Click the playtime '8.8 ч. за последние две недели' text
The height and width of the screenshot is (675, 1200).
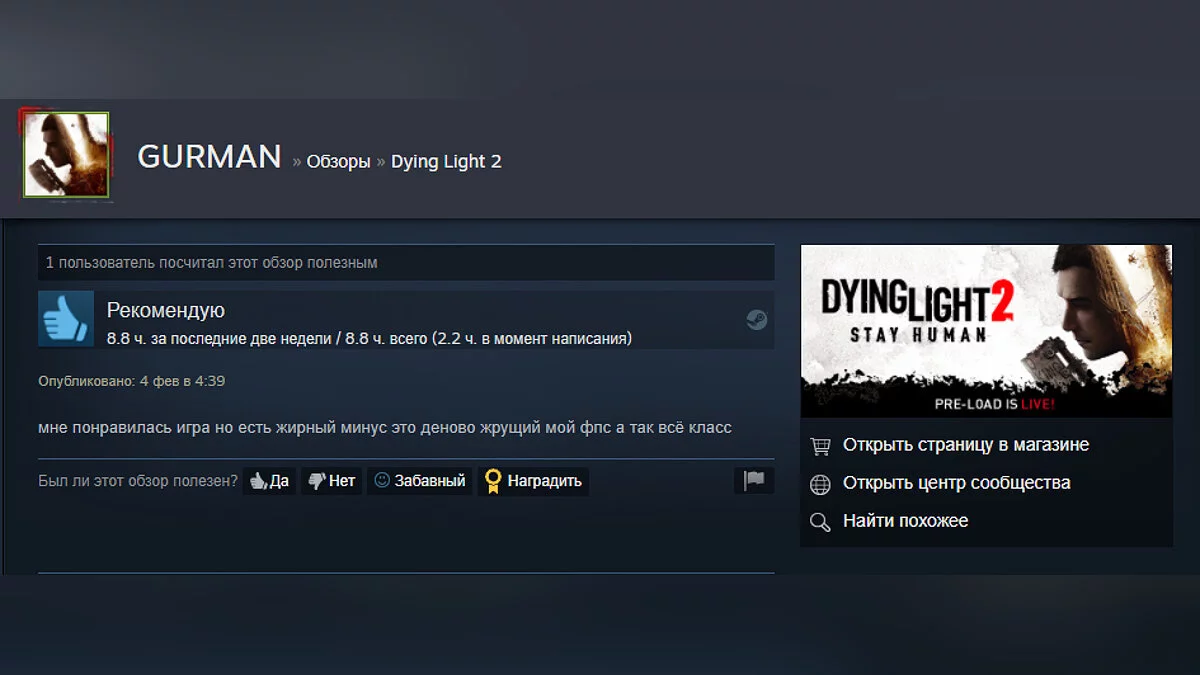pos(219,339)
